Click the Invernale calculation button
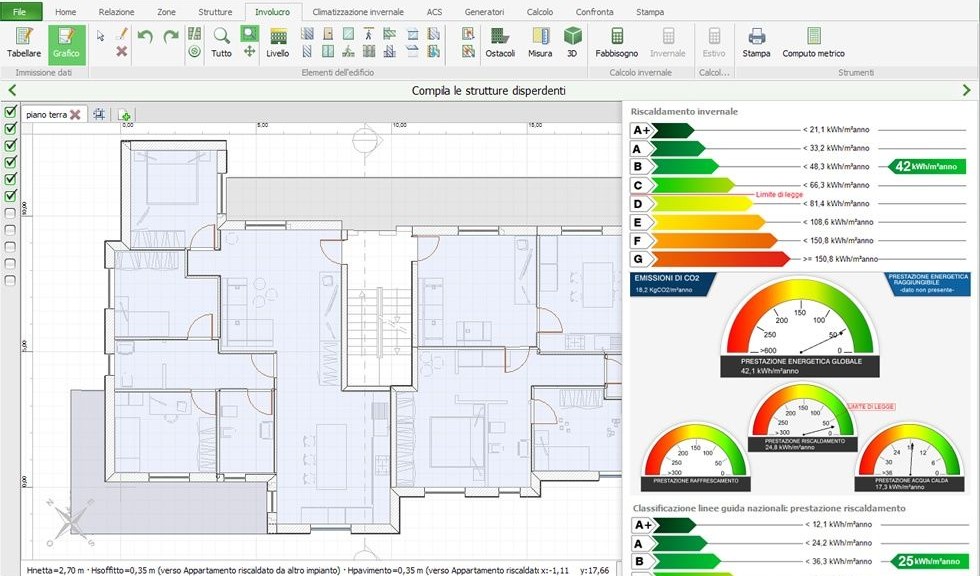Screen dimensions: 980x576 pos(668,42)
